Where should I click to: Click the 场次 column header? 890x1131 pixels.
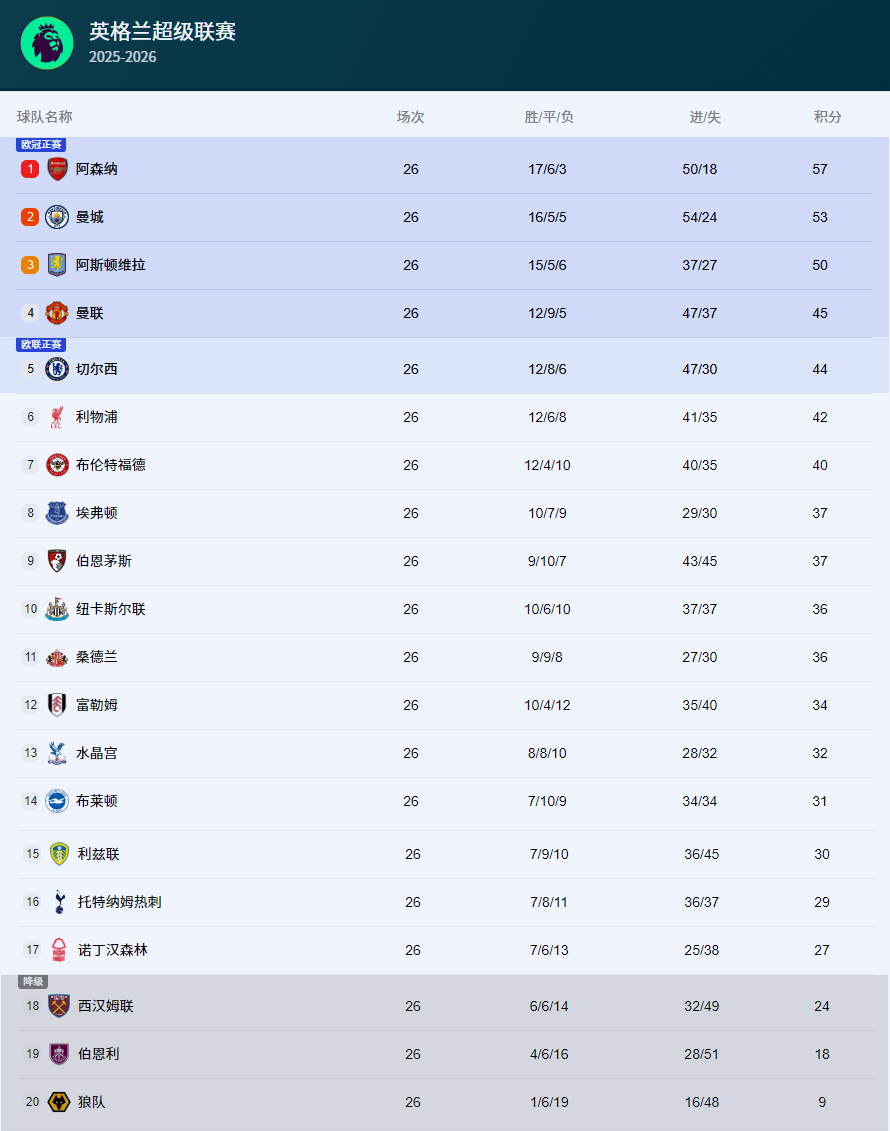tap(410, 117)
